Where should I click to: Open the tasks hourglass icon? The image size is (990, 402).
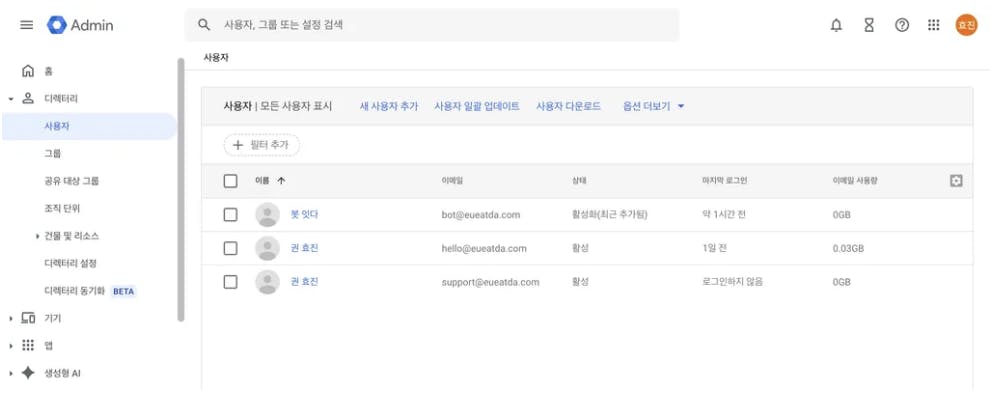869,25
